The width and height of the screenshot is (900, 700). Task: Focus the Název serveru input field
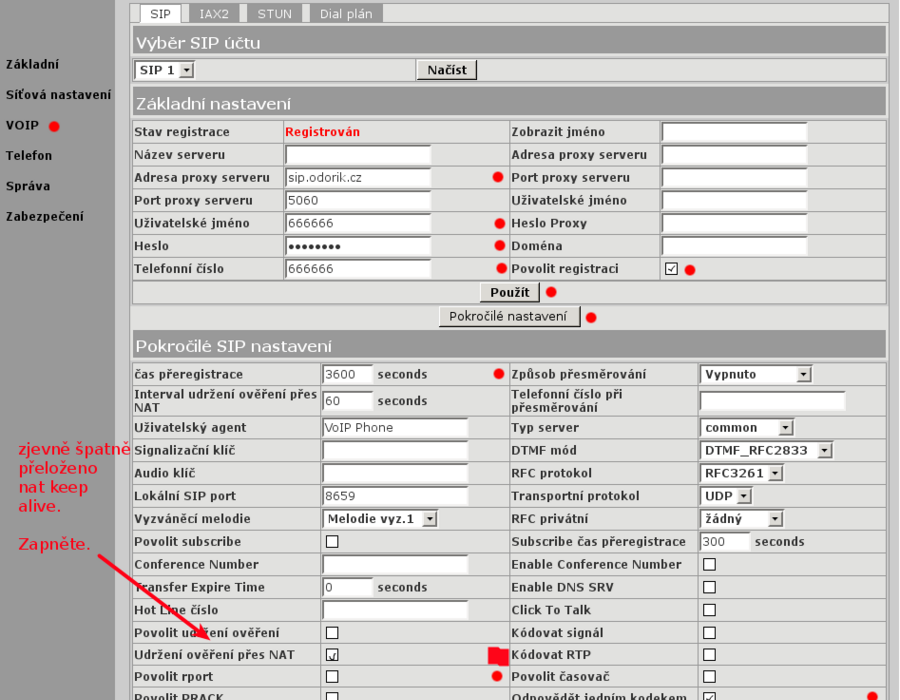[358, 155]
